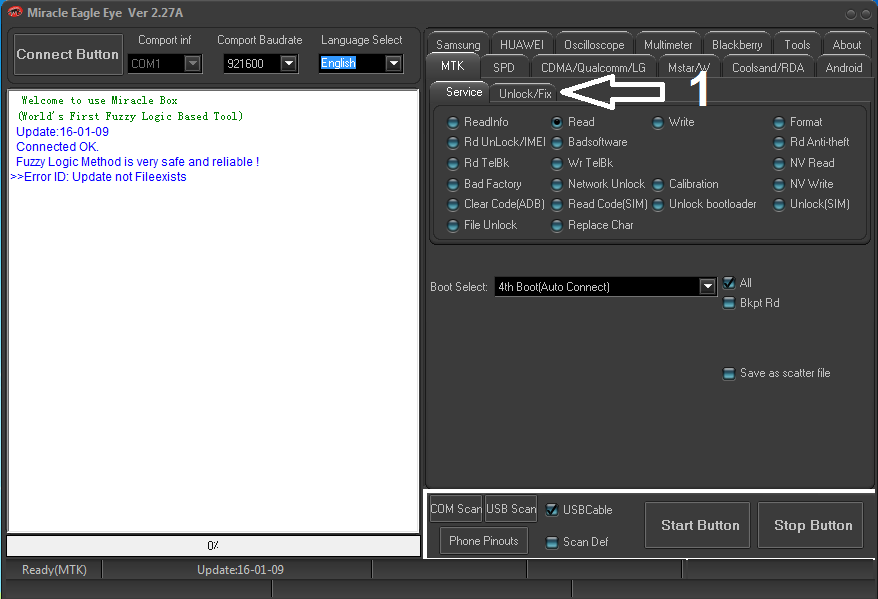Uncheck the All checkbox

(x=728, y=283)
